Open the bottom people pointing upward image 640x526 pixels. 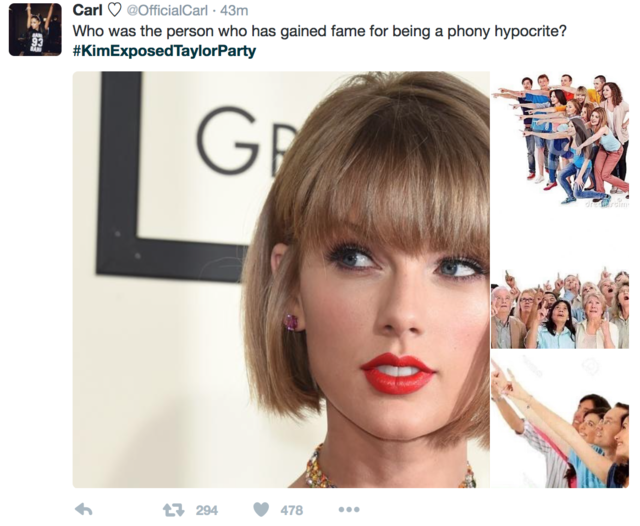560,420
